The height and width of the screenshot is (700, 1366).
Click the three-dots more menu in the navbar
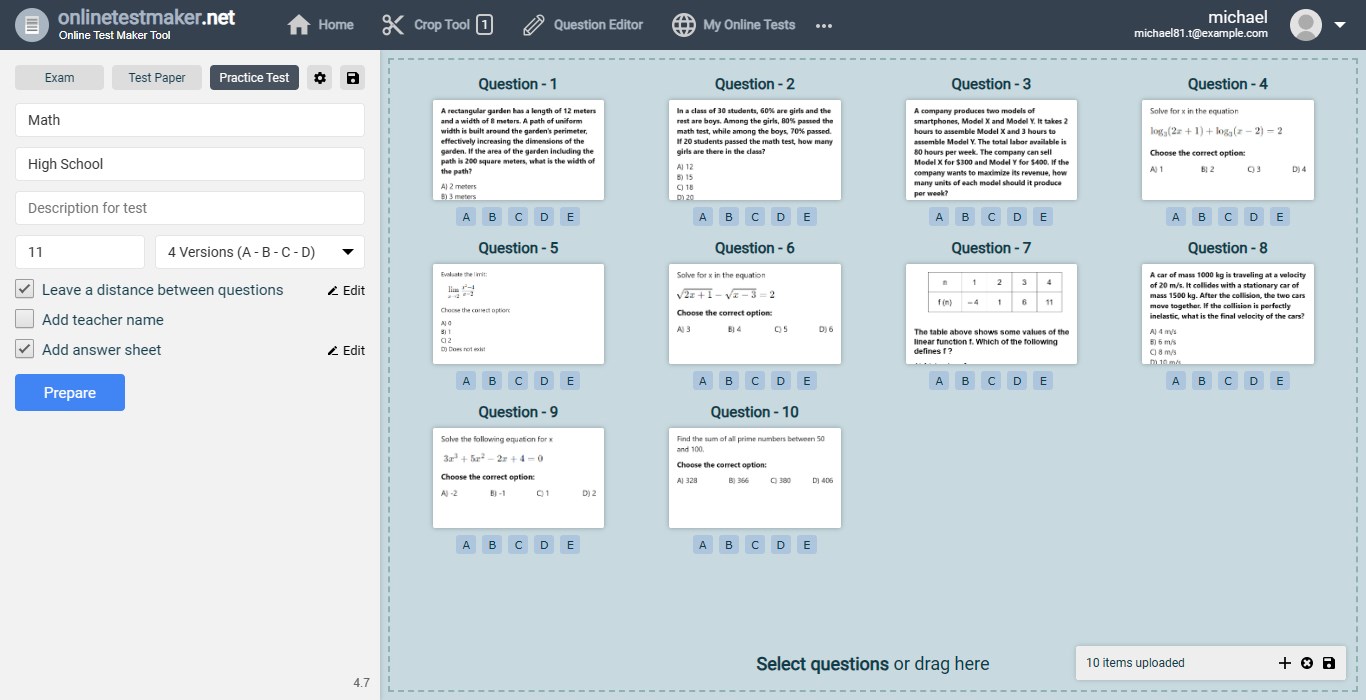824,26
